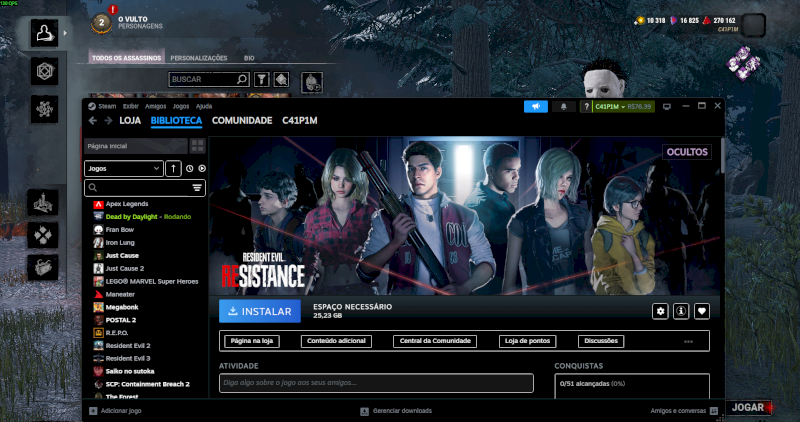Image resolution: width=800 pixels, height=422 pixels.
Task: Add game to favorites heart icon
Action: (702, 311)
